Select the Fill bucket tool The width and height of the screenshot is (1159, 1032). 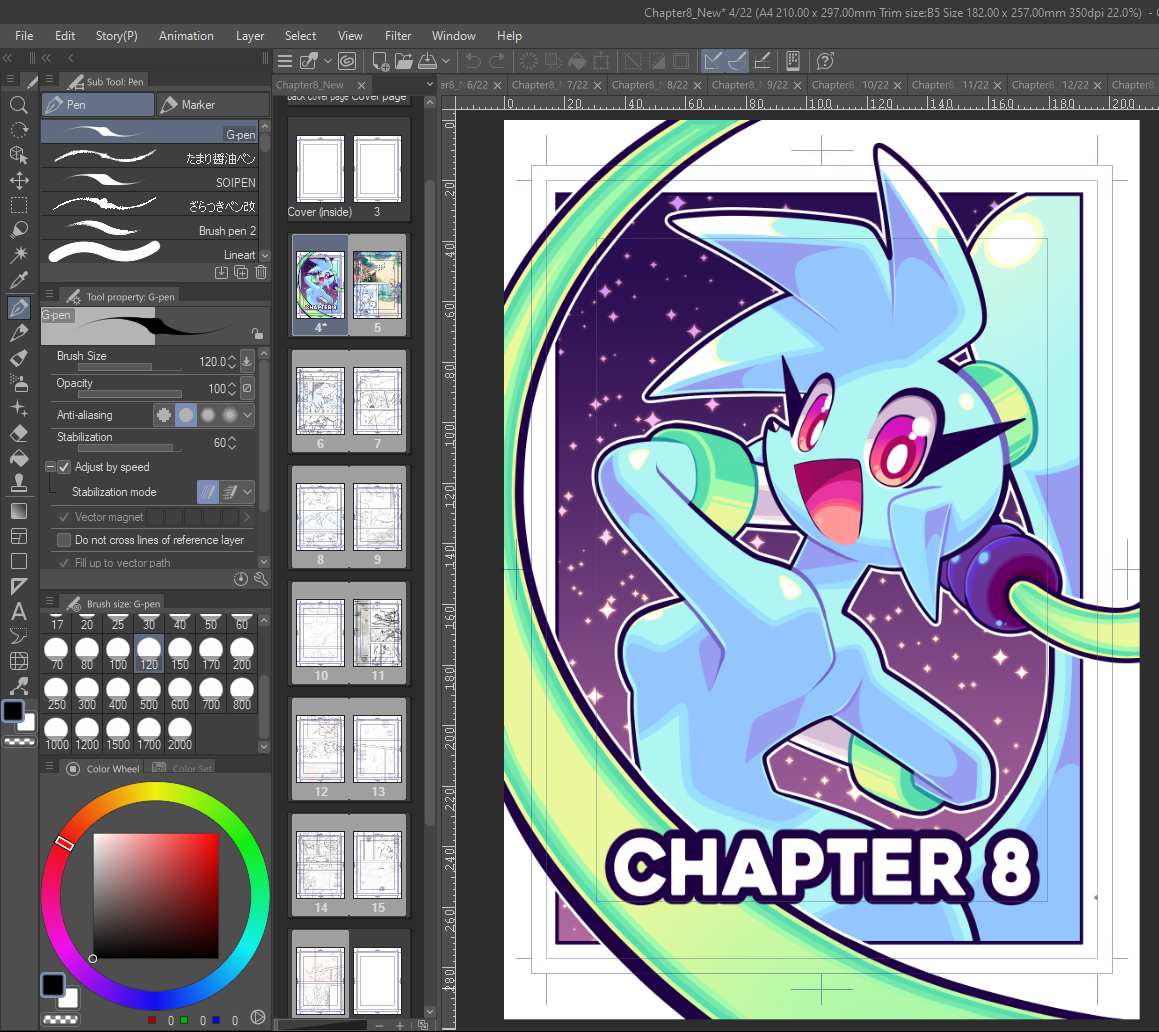click(x=18, y=458)
